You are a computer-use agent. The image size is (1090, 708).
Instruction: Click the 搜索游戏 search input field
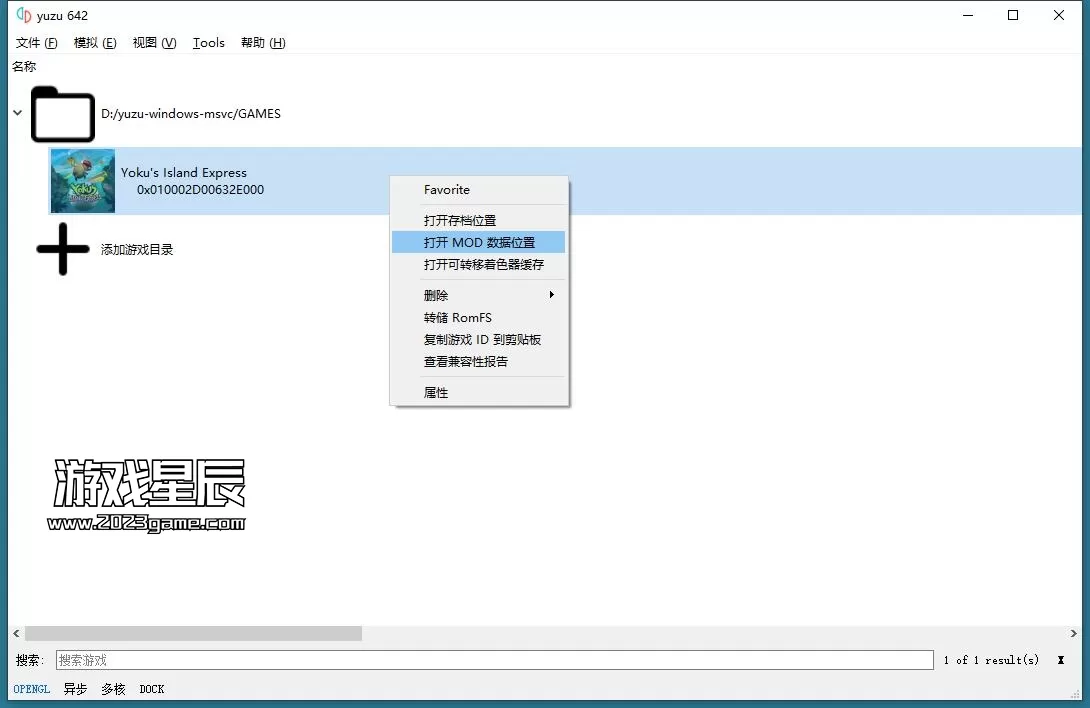494,660
